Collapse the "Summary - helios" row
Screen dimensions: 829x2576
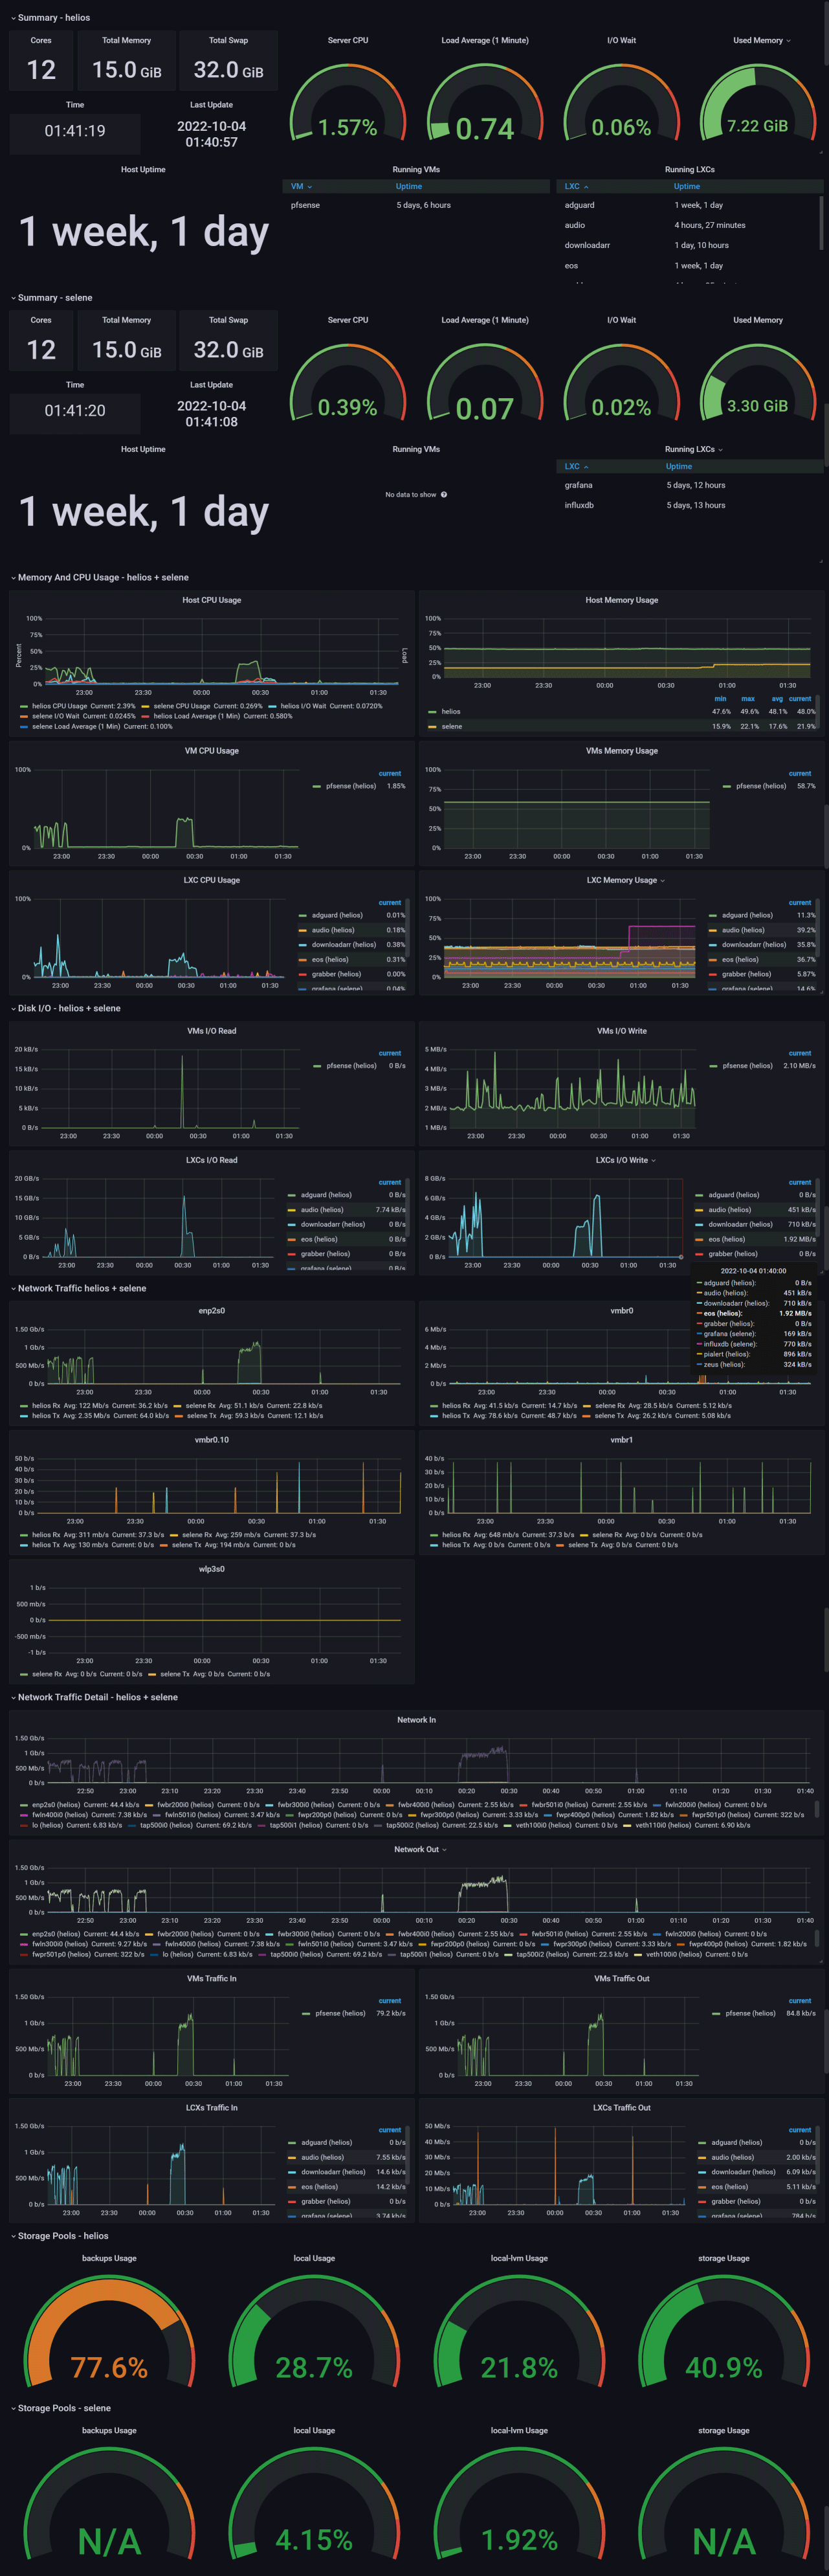pos(50,17)
